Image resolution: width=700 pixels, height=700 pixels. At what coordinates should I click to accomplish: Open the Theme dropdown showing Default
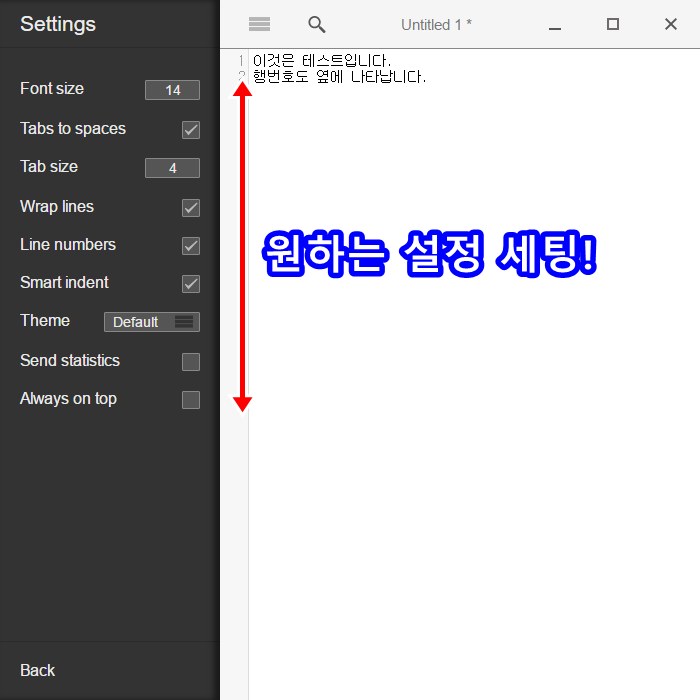(152, 322)
